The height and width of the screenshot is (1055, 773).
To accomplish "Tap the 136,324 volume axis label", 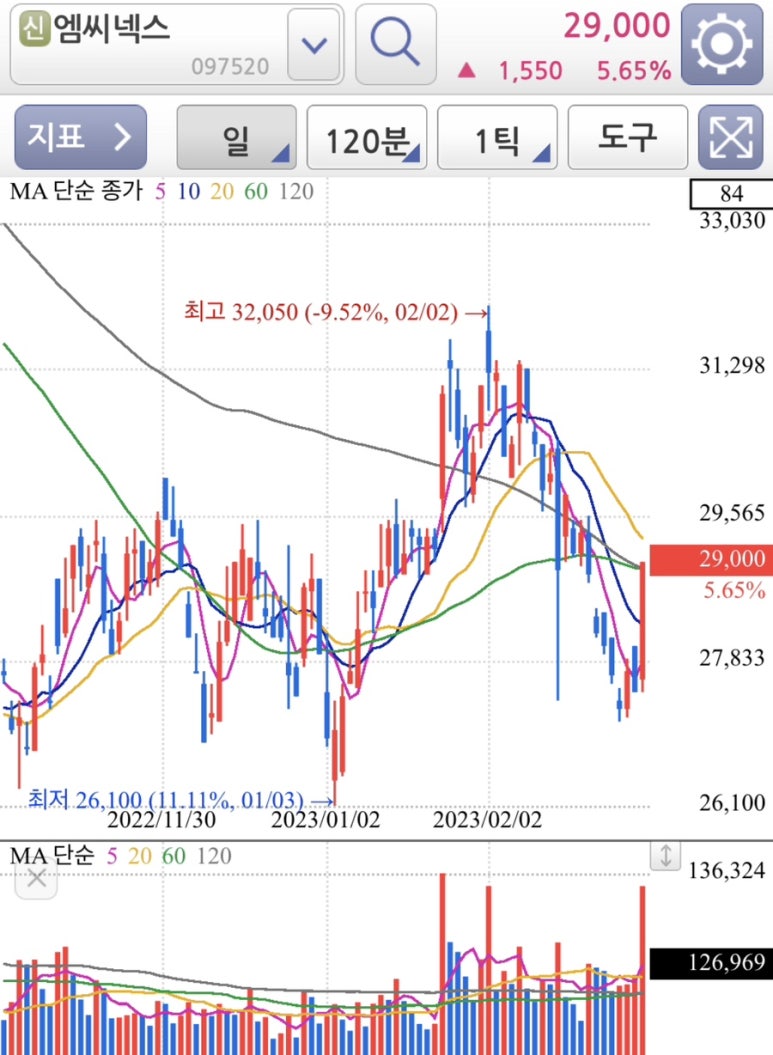I will [727, 871].
